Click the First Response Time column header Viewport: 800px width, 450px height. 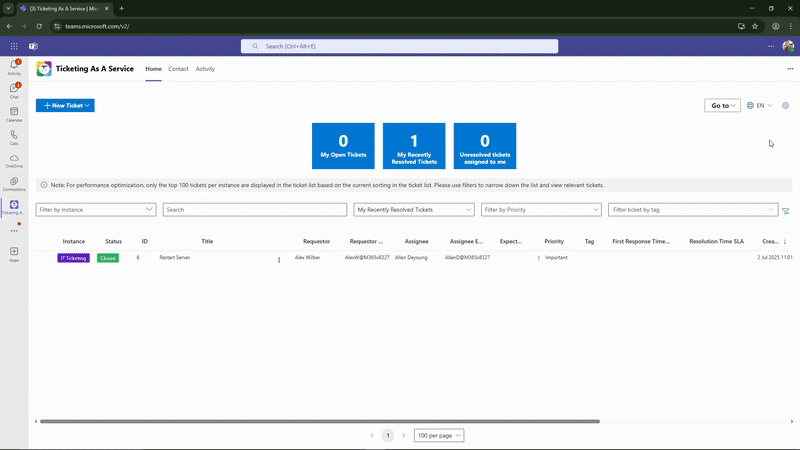coord(641,241)
